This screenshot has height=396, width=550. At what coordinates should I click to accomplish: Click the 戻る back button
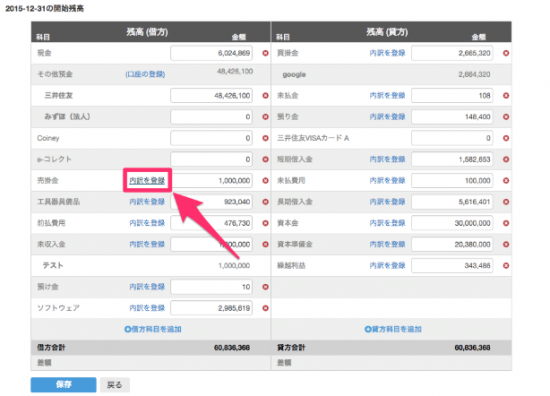click(x=115, y=385)
